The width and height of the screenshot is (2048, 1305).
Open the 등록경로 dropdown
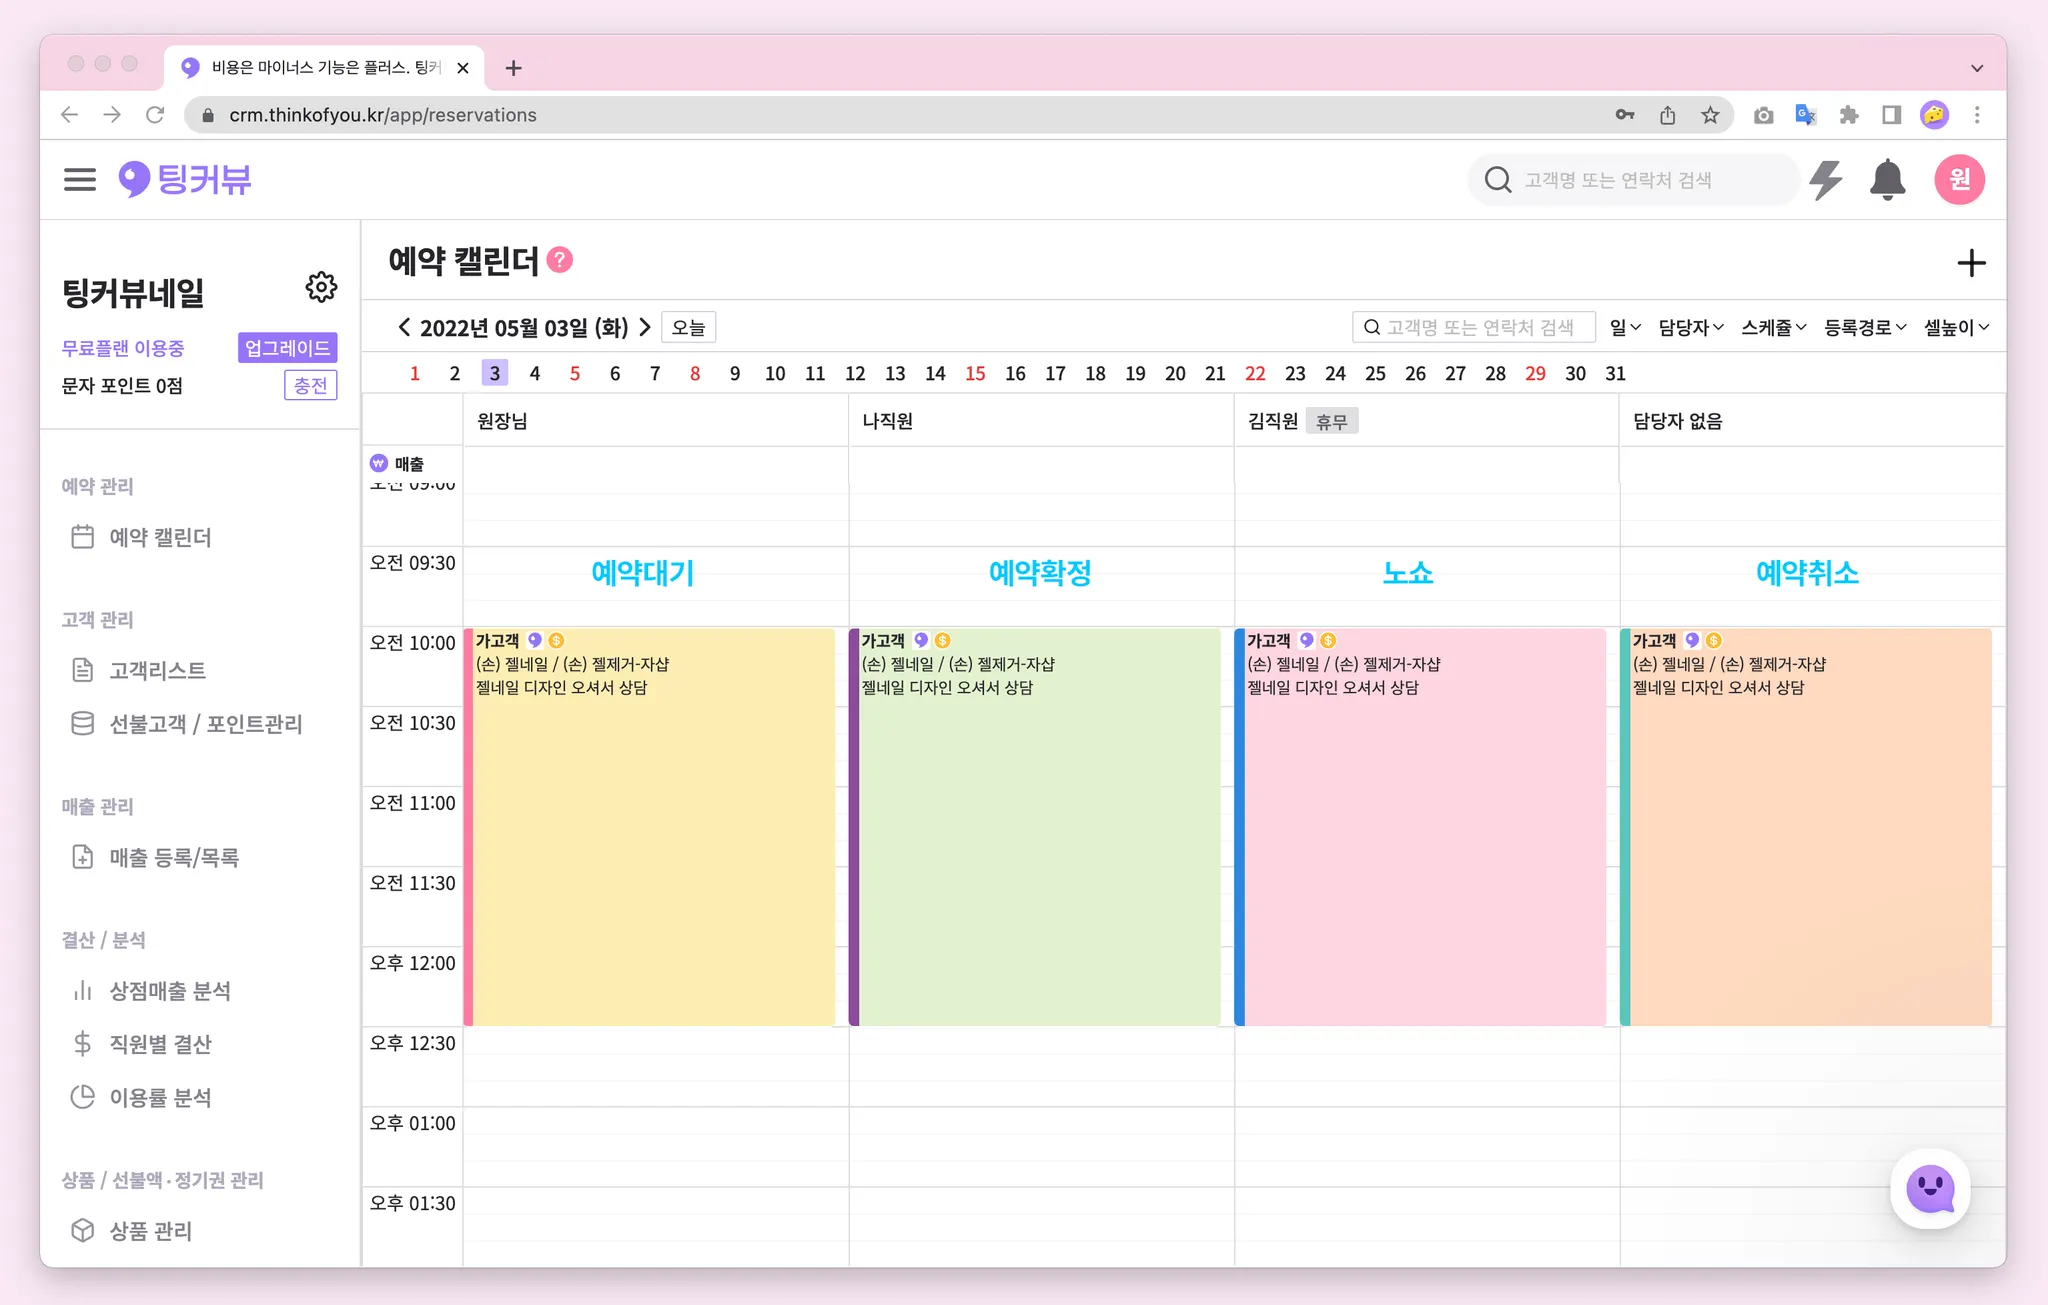(1865, 327)
